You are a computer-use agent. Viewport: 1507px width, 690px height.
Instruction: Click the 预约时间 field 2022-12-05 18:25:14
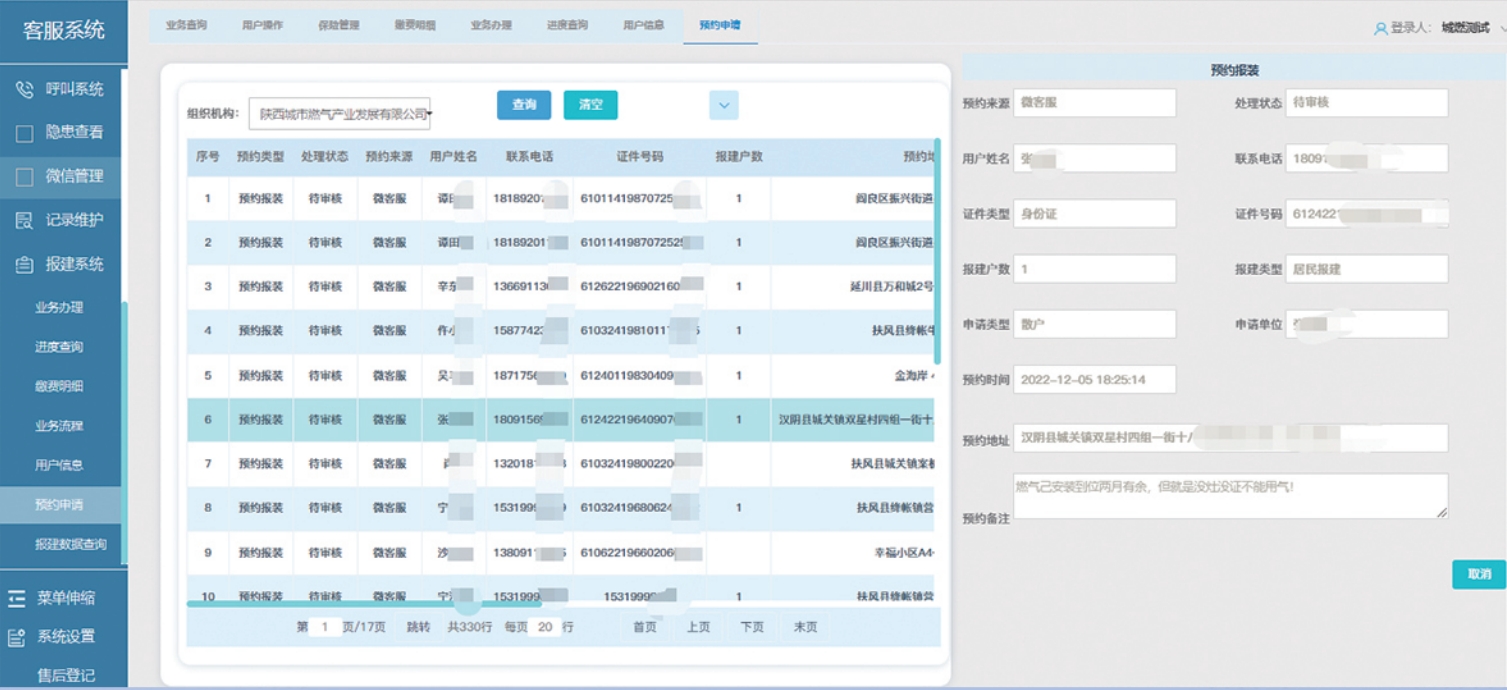pos(1094,380)
